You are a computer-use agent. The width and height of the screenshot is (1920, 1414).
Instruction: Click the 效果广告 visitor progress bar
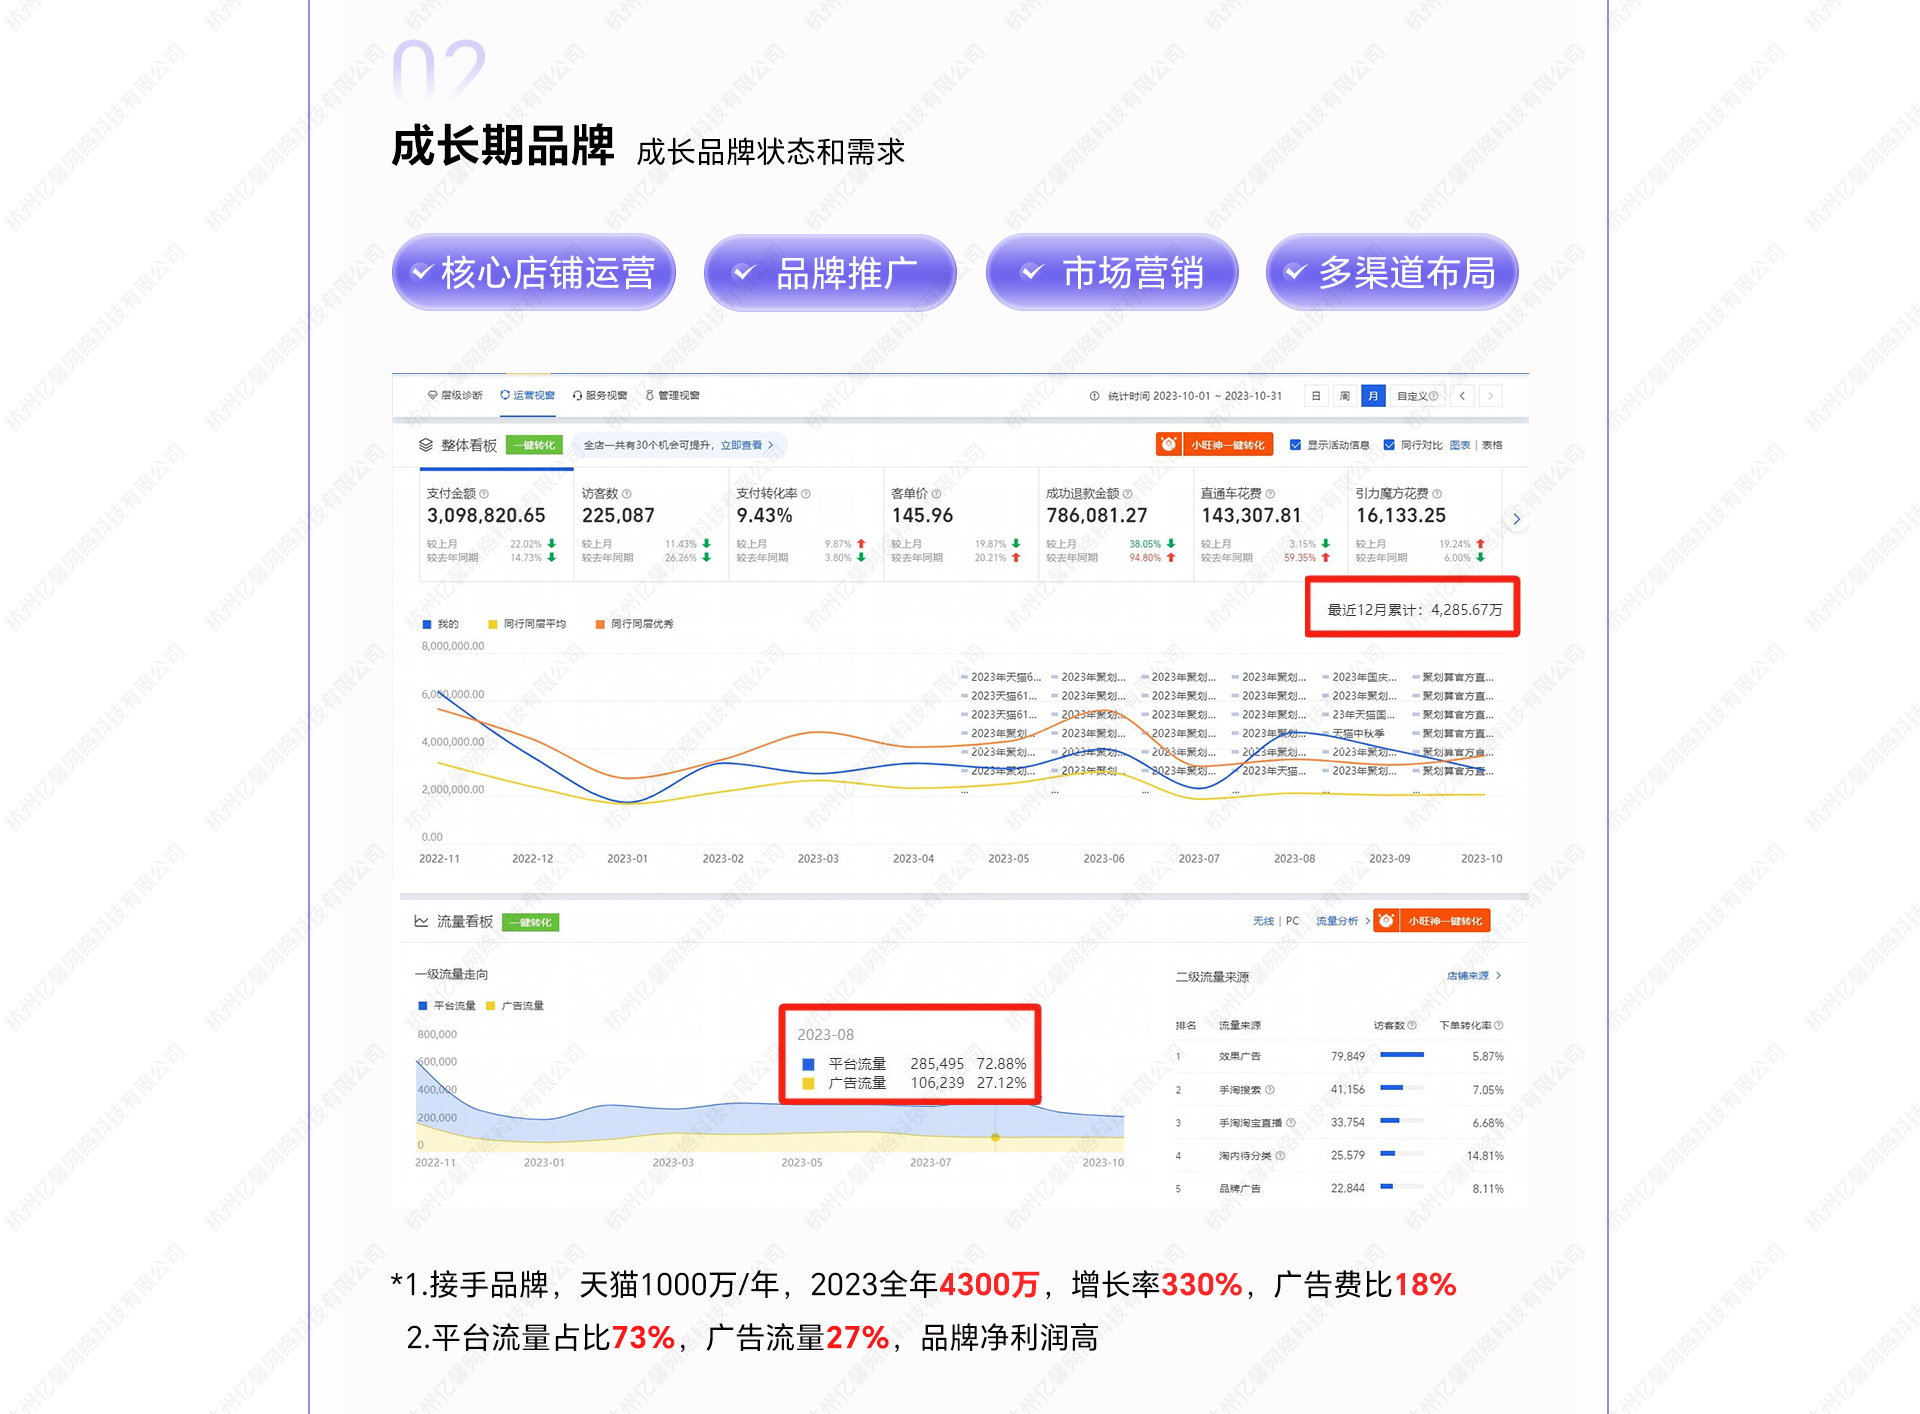pyautogui.click(x=1402, y=1055)
